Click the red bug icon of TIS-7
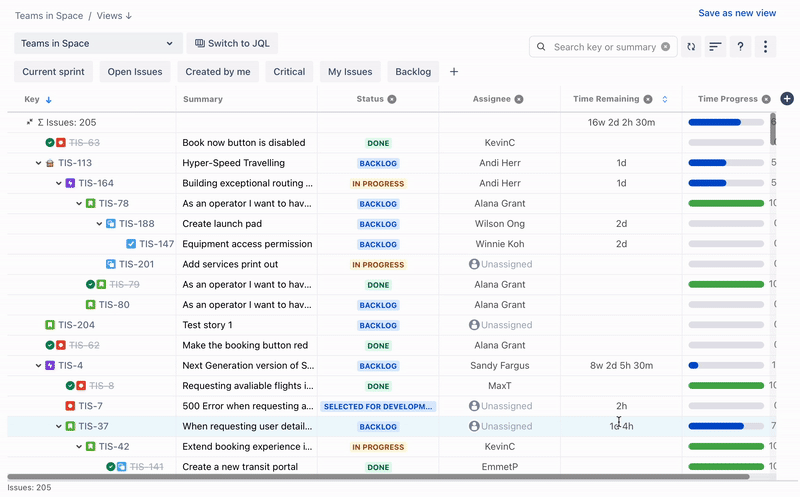Viewport: 800px width, 497px height. pos(70,406)
